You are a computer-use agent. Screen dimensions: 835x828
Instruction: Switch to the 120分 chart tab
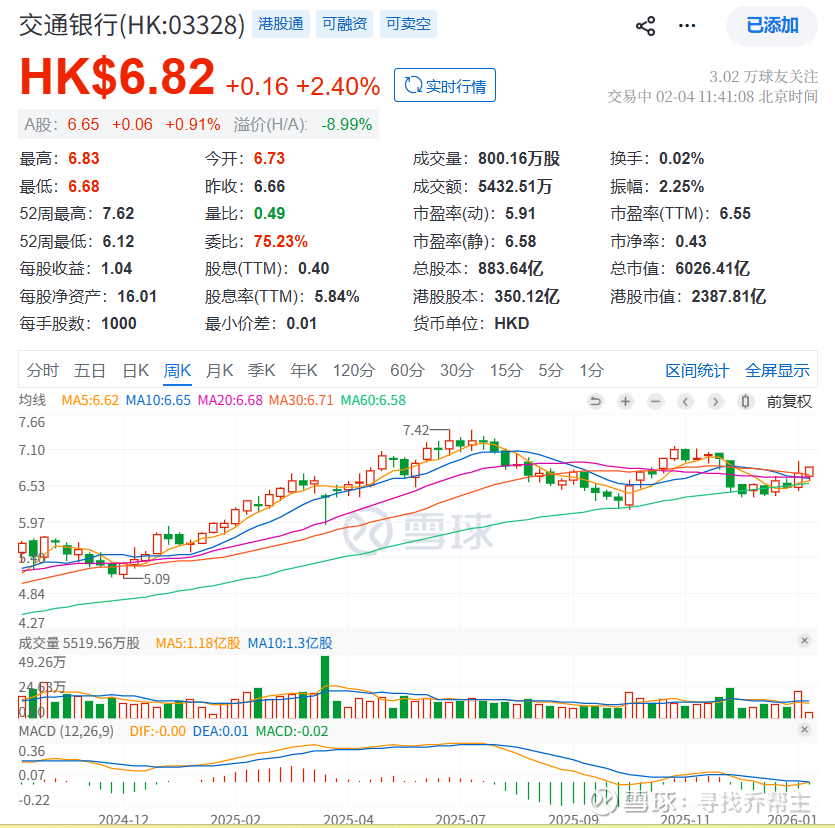point(354,370)
